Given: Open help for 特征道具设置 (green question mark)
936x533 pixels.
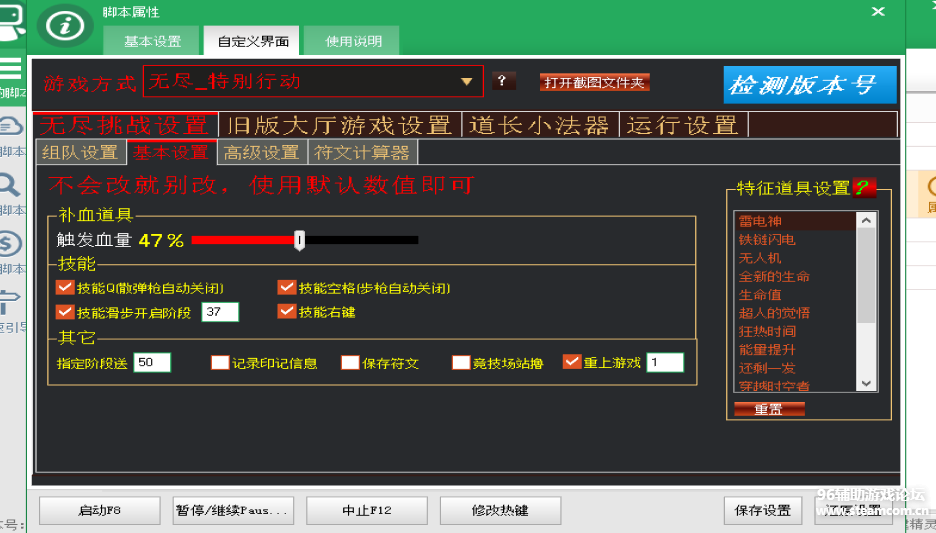Looking at the screenshot, I should (x=865, y=188).
